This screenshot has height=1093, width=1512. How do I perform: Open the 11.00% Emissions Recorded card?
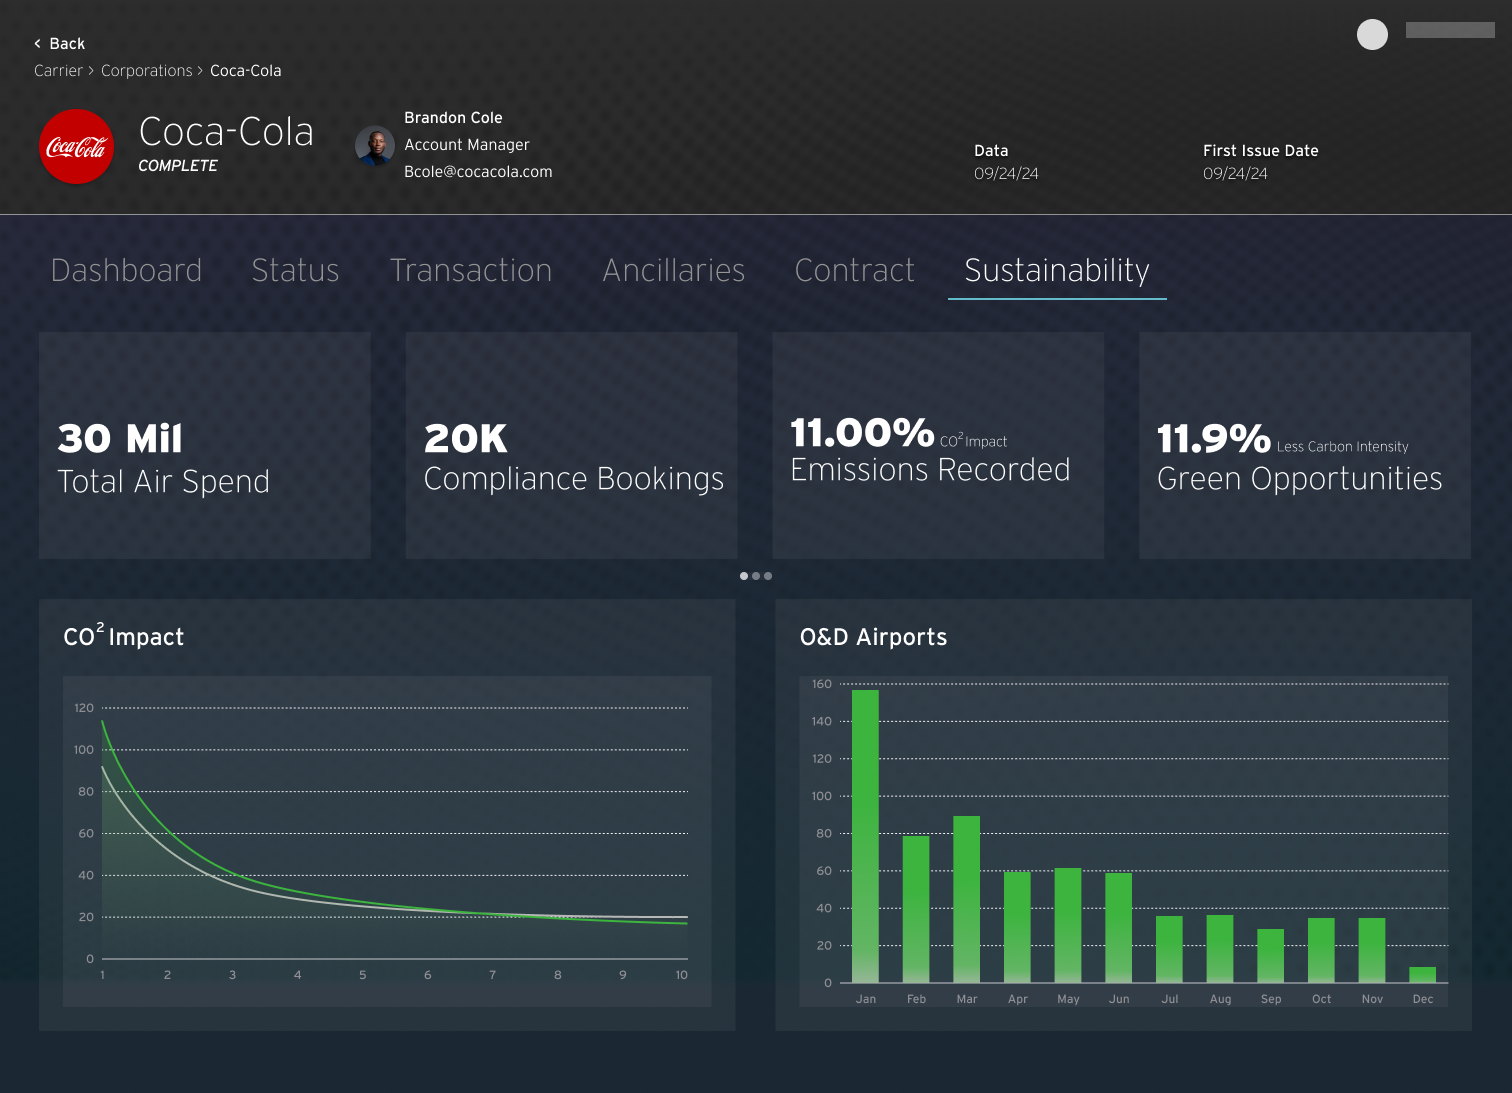[x=938, y=445]
